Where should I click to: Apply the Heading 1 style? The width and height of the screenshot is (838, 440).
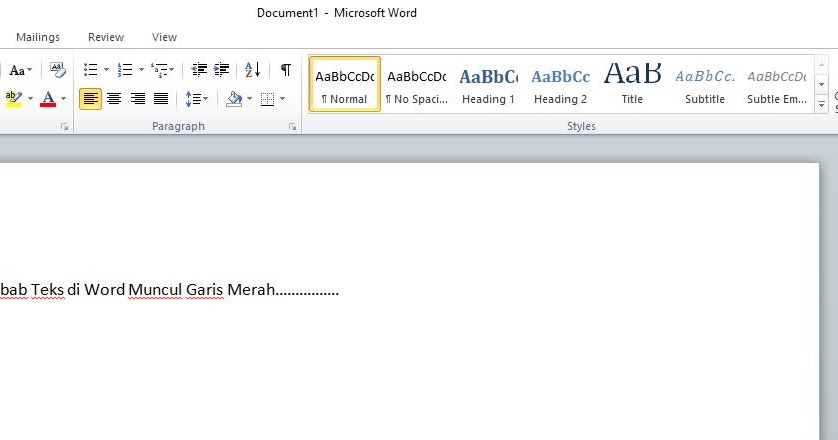[488, 84]
